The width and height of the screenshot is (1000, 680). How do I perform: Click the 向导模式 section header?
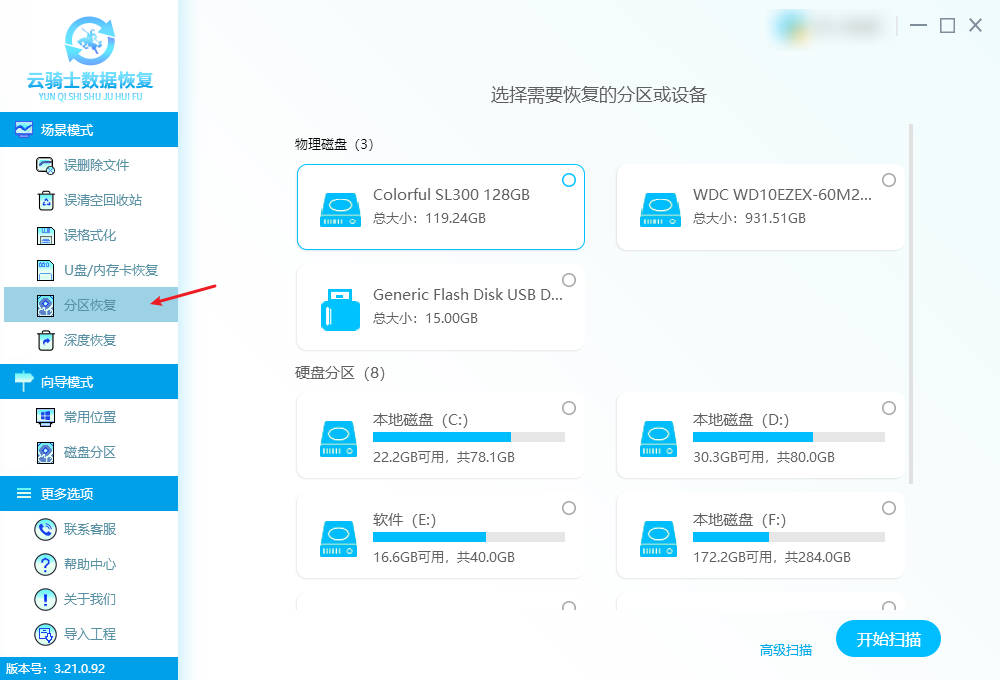click(89, 381)
